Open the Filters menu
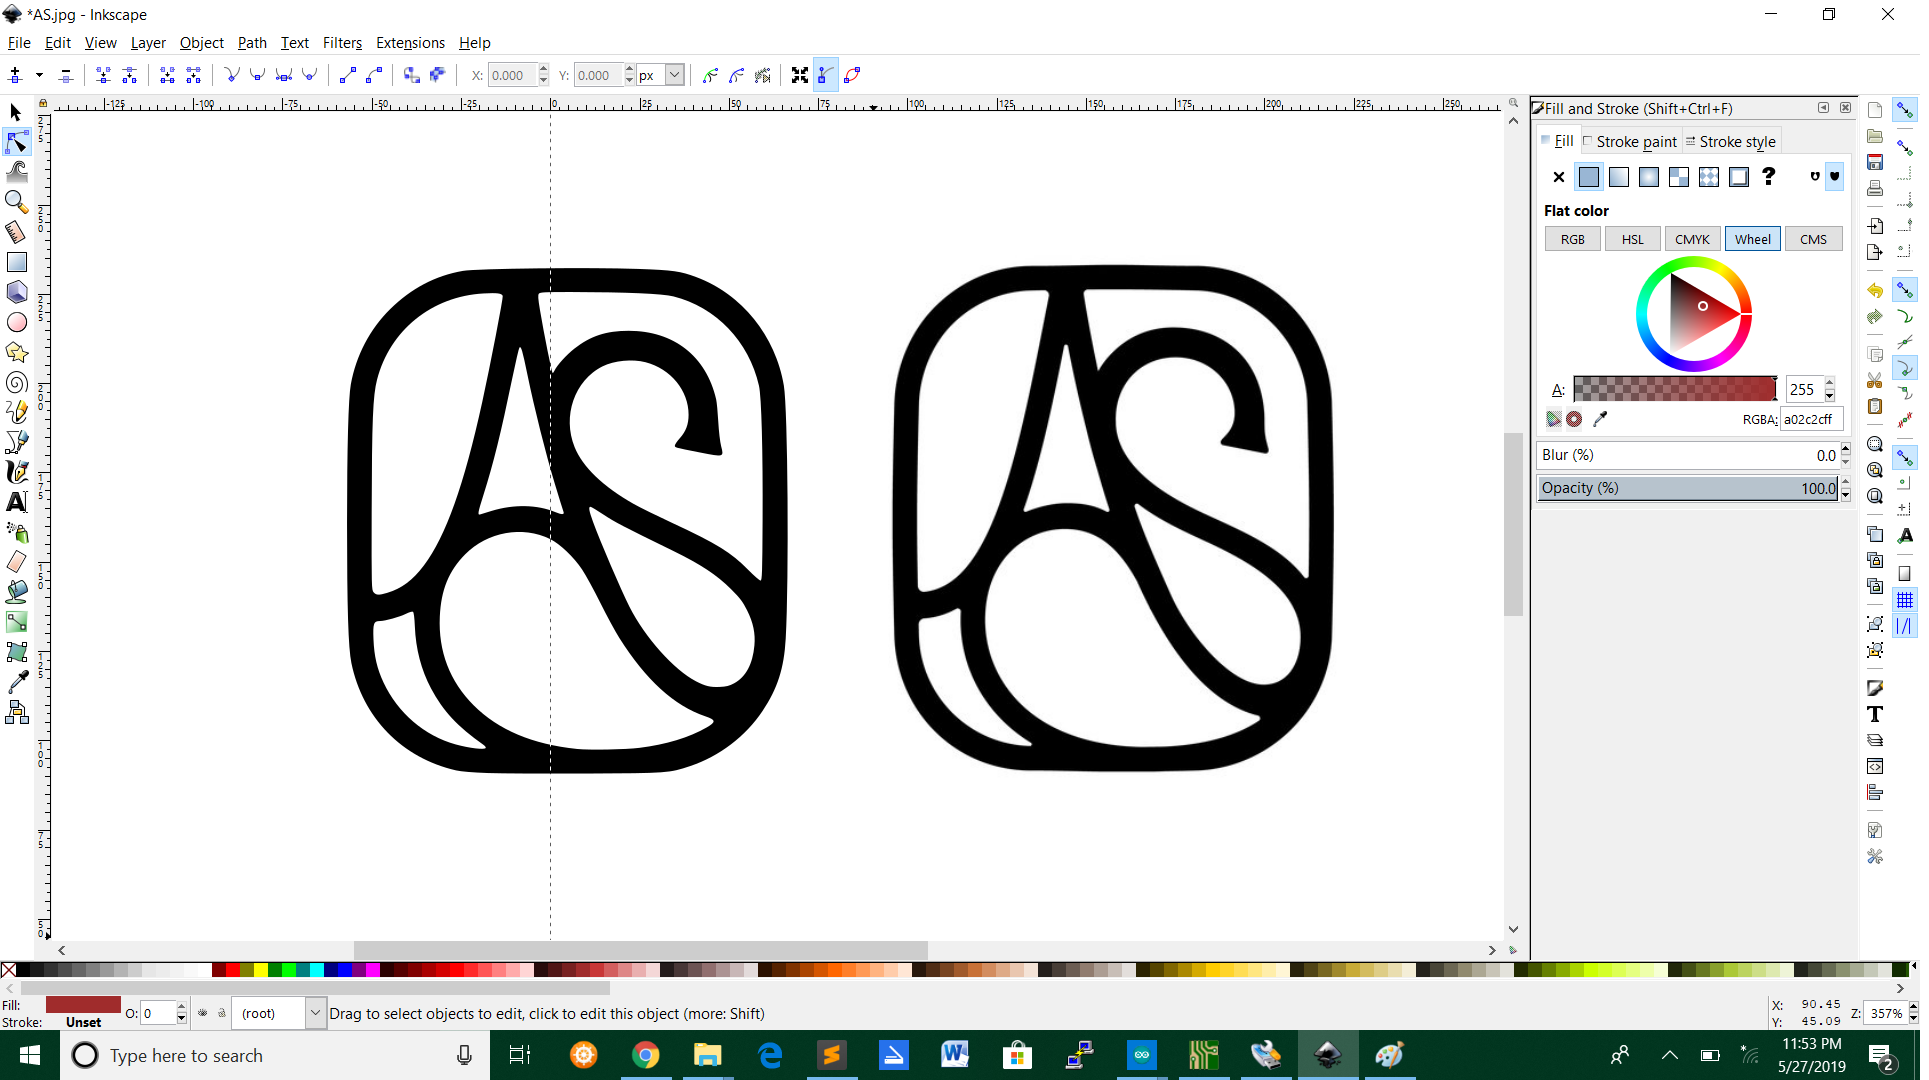Screen dimensions: 1929x1080 pyautogui.click(x=342, y=42)
